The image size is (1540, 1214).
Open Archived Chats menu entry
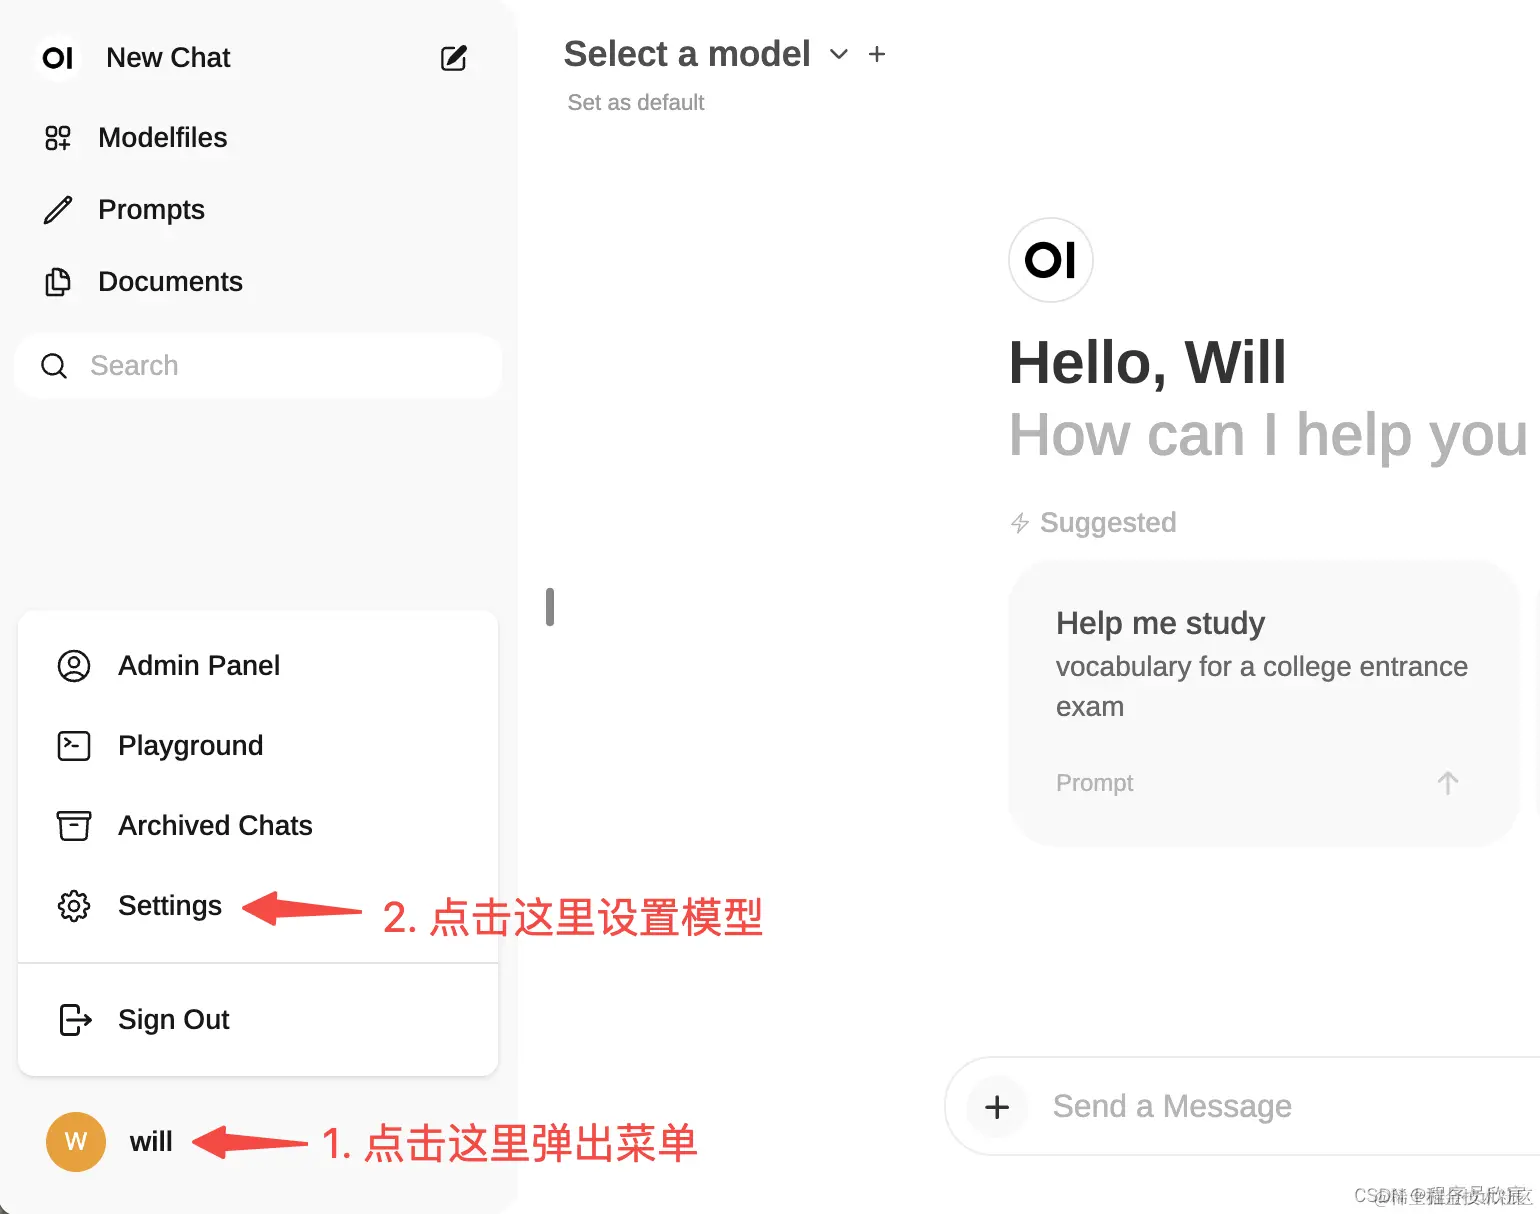coord(258,826)
